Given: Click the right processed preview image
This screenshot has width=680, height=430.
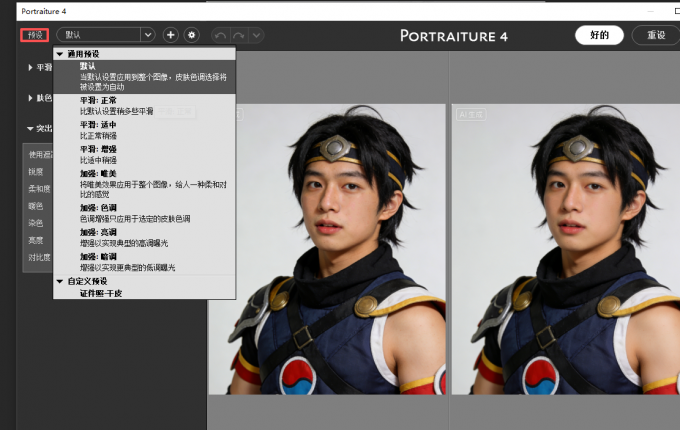Looking at the screenshot, I should tap(566, 249).
